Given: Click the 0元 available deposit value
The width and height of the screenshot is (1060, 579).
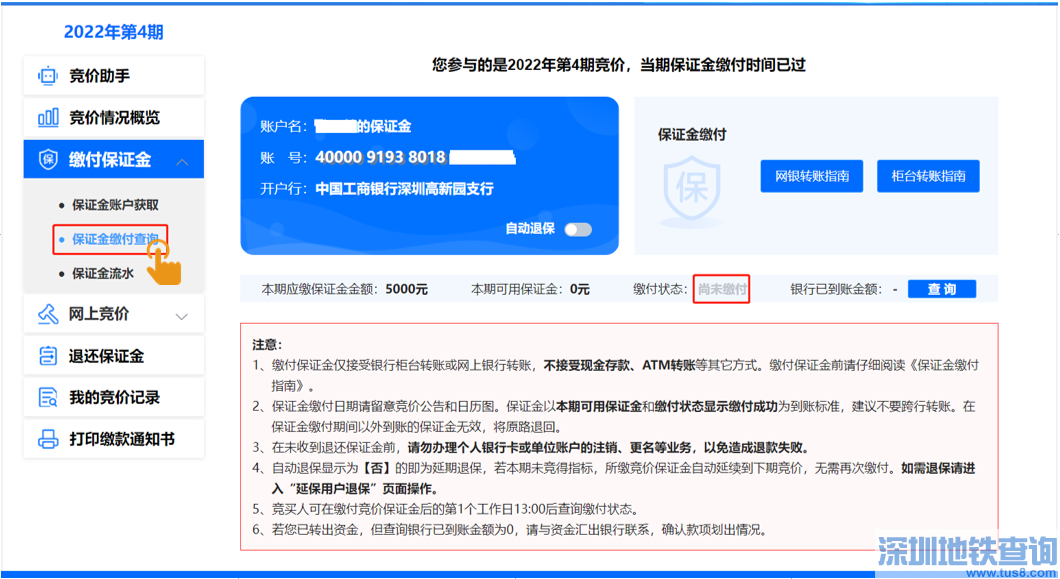Looking at the screenshot, I should [x=579, y=290].
